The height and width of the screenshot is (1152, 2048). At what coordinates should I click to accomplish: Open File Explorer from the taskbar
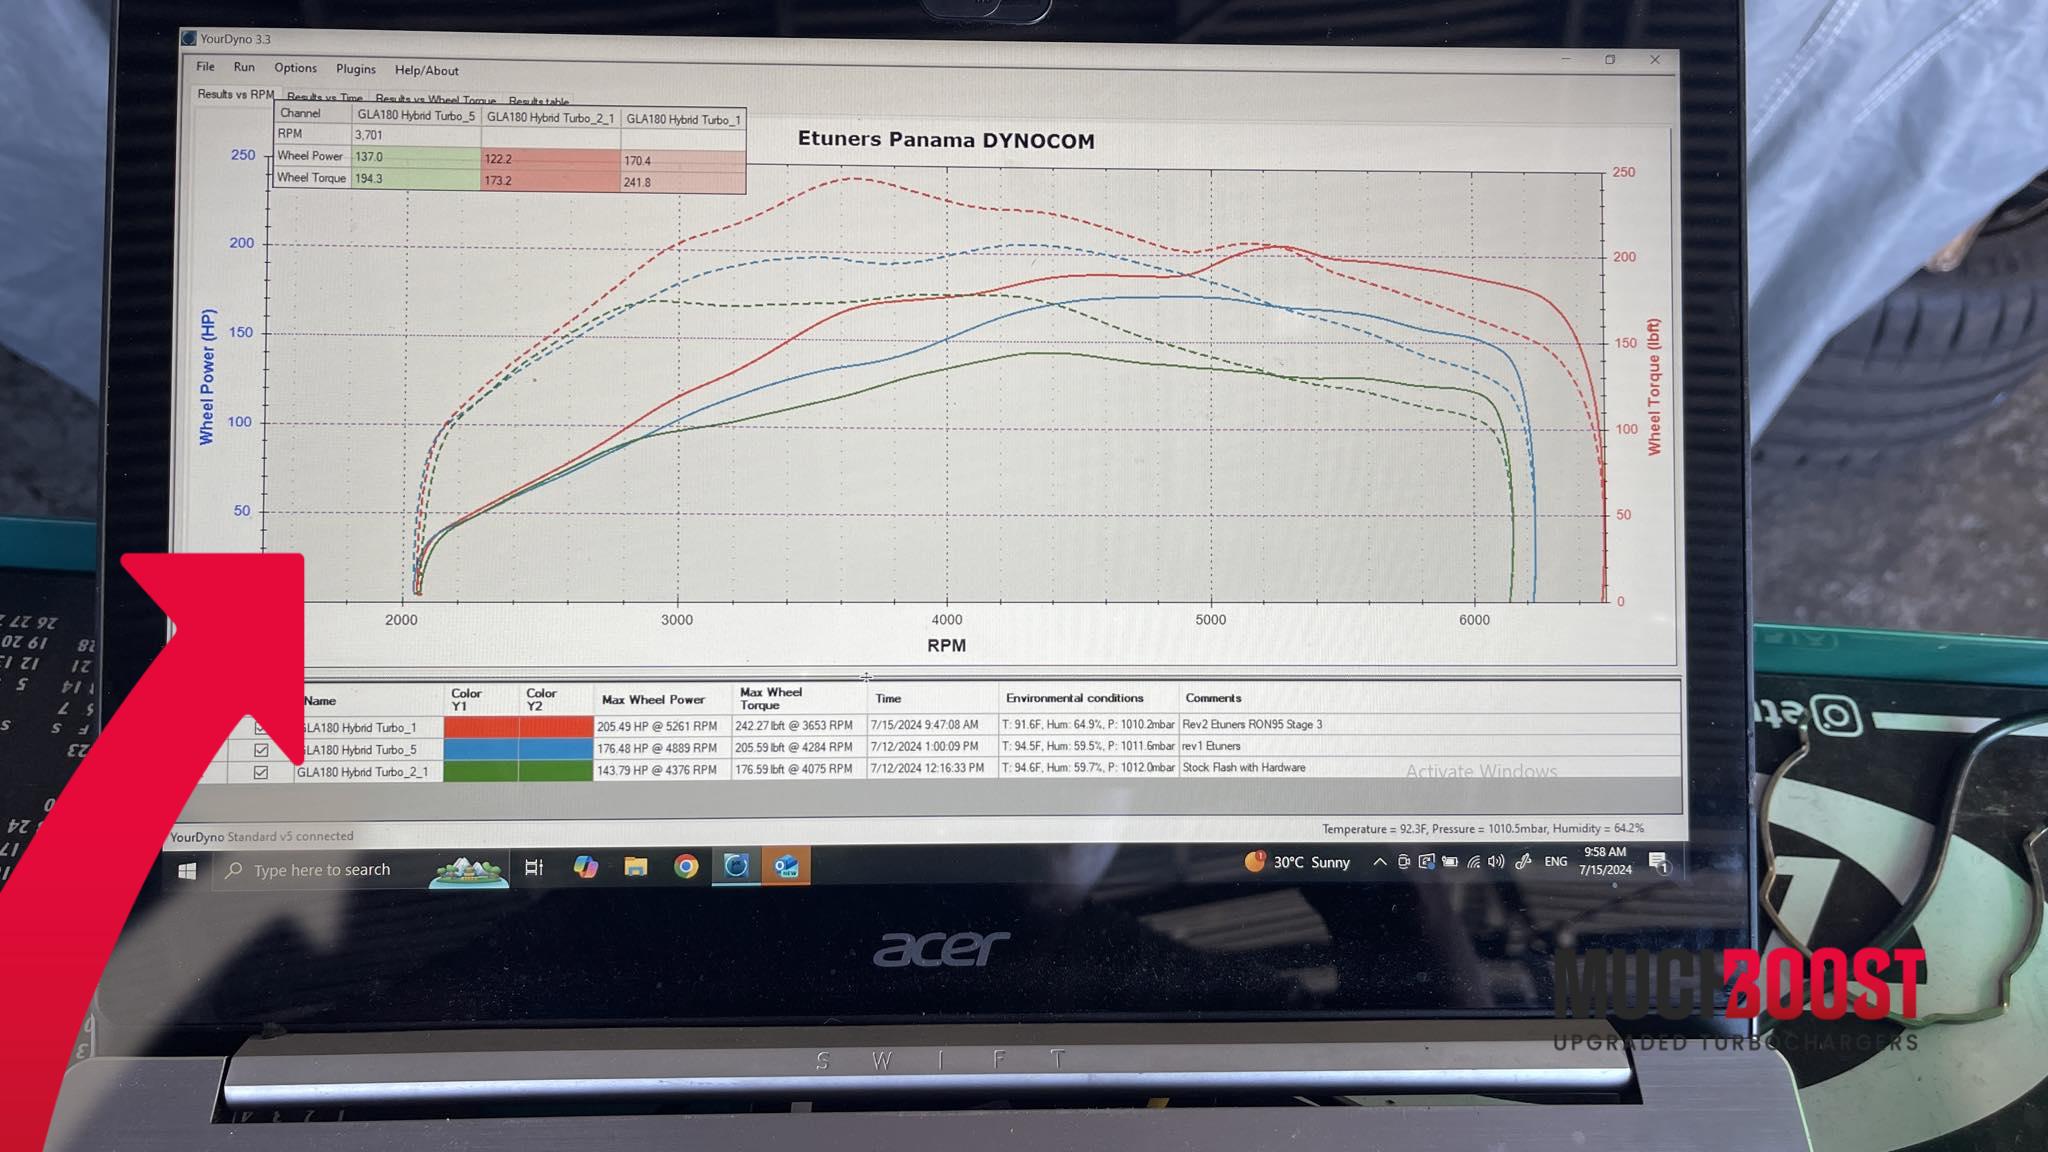point(636,866)
